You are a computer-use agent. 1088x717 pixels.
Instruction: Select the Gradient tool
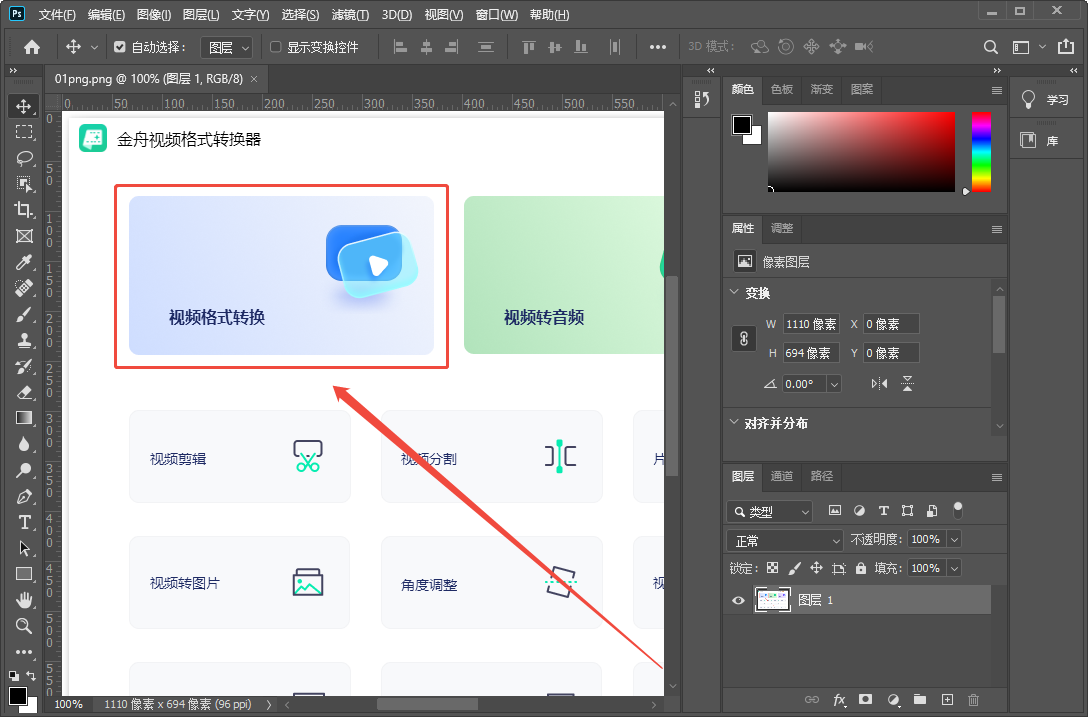pyautogui.click(x=24, y=418)
